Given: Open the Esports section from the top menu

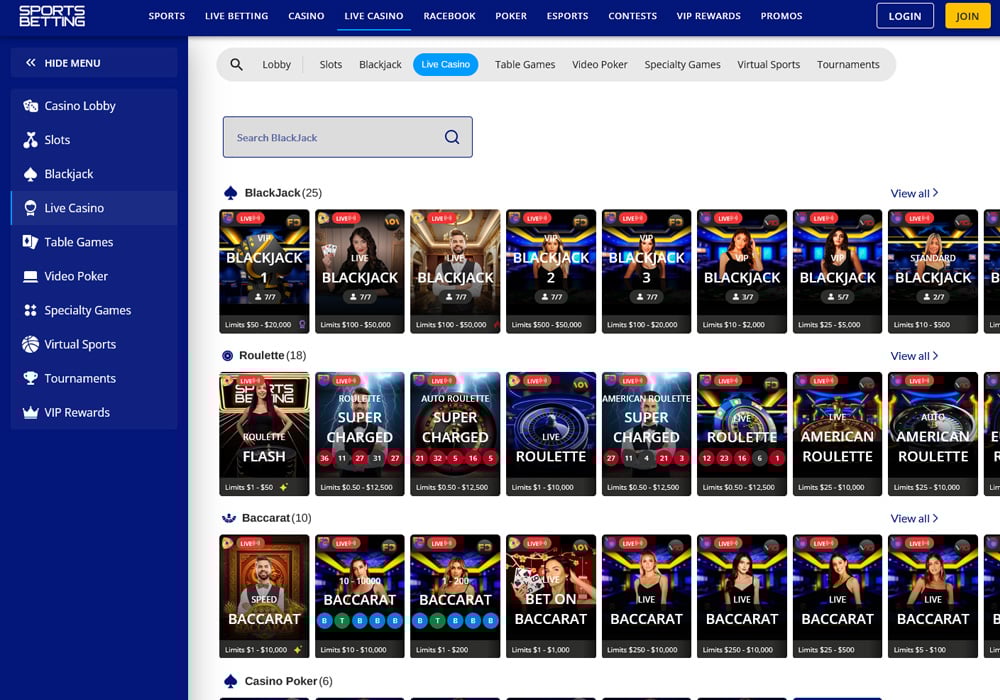Looking at the screenshot, I should [567, 16].
